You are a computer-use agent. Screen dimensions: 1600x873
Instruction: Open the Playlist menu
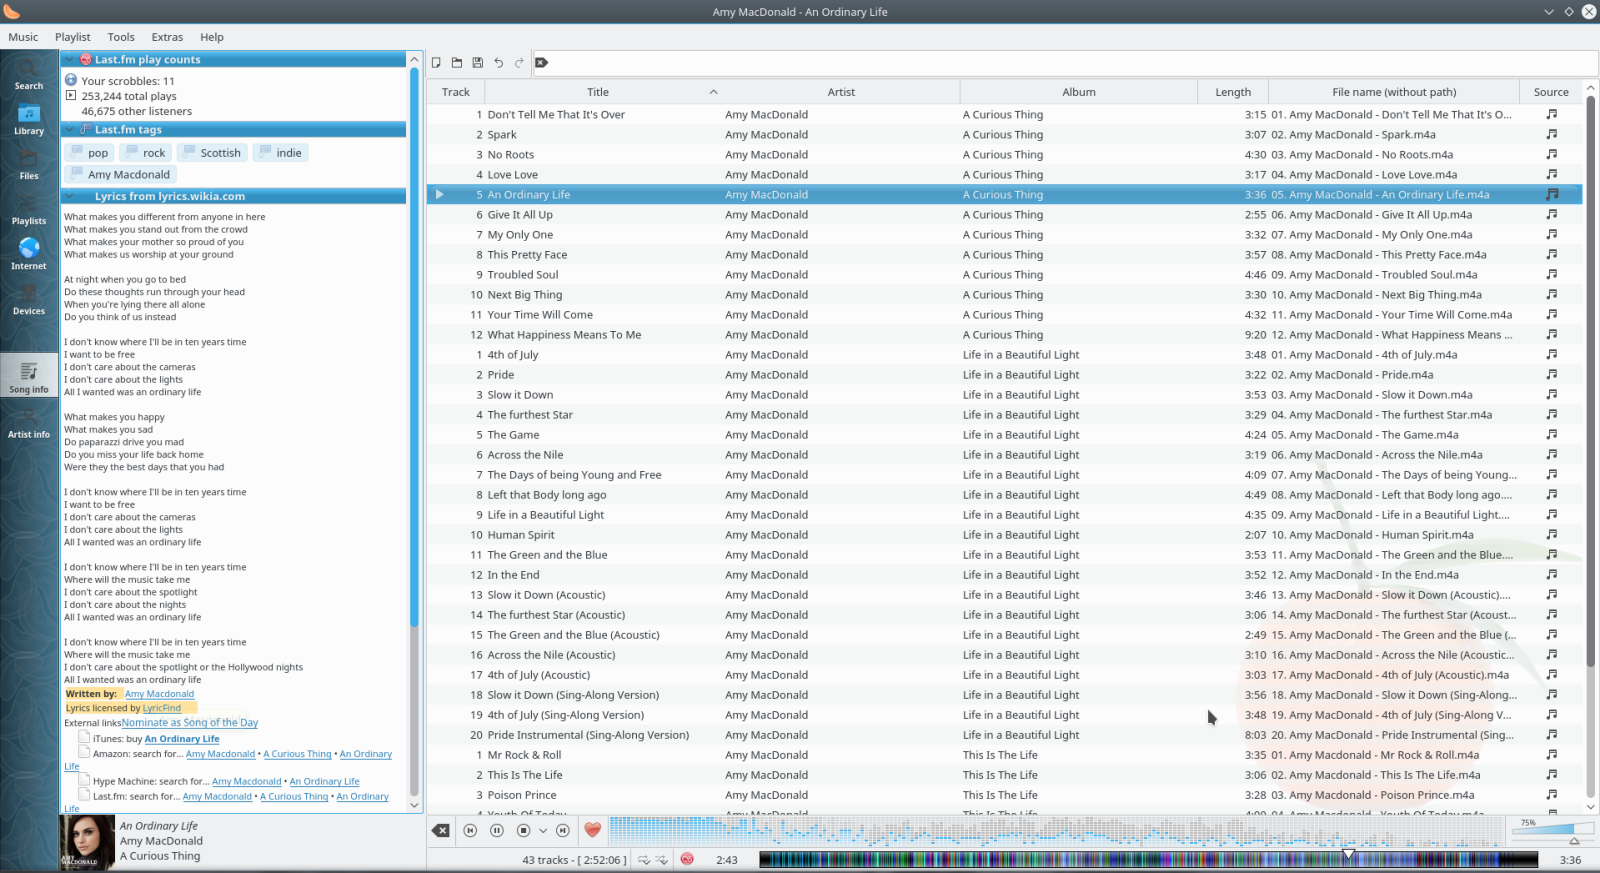73,37
